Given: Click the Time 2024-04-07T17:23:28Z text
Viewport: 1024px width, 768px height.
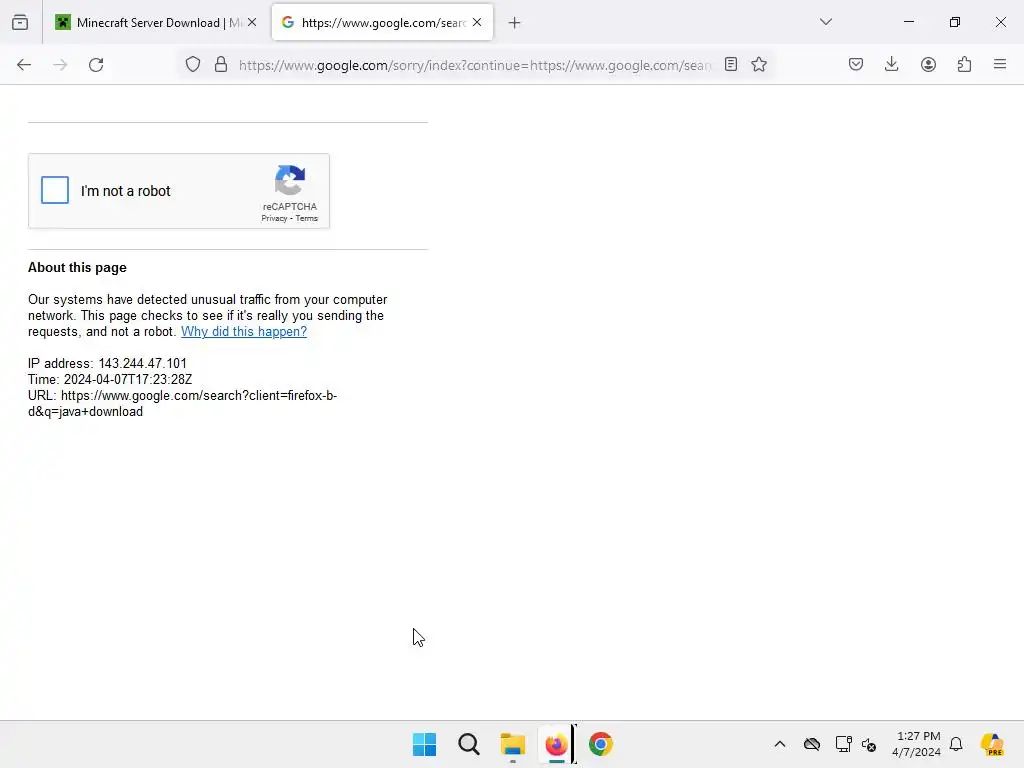Looking at the screenshot, I should (x=110, y=379).
